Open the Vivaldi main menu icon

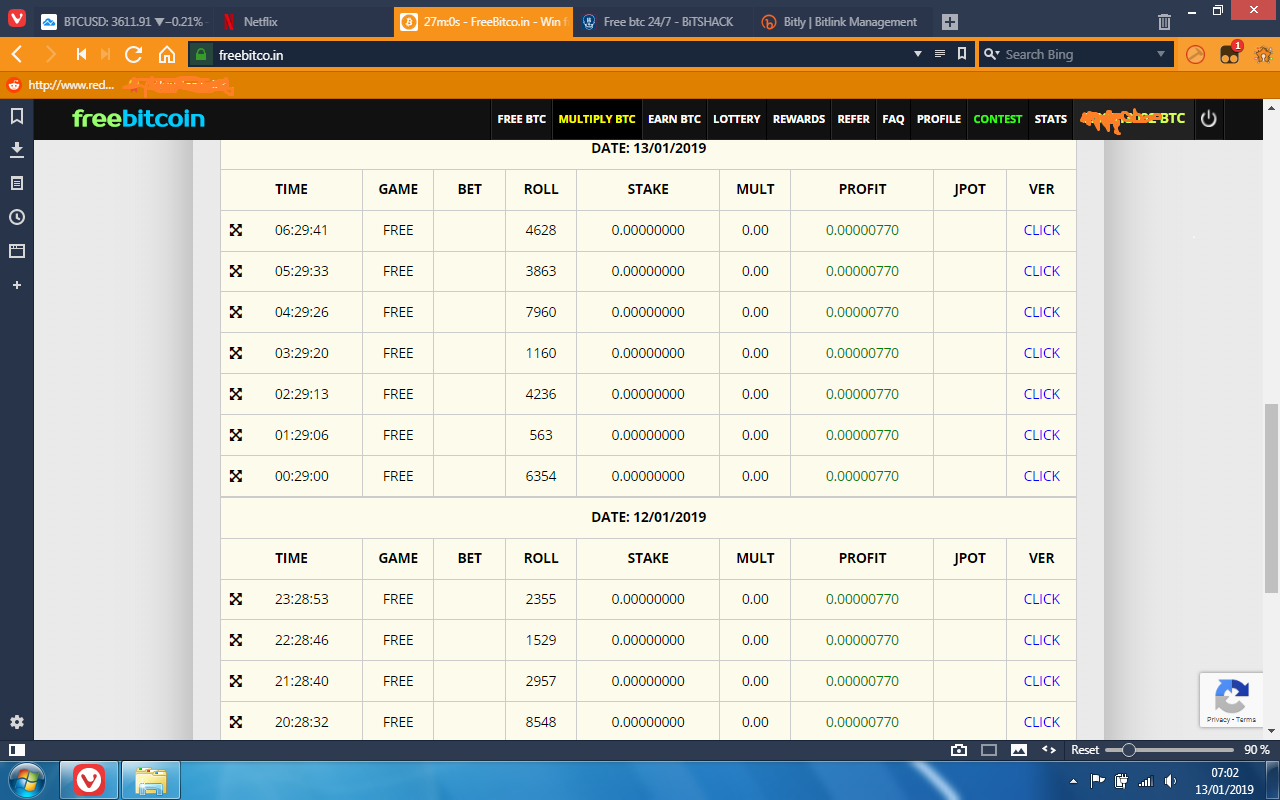tap(16, 19)
